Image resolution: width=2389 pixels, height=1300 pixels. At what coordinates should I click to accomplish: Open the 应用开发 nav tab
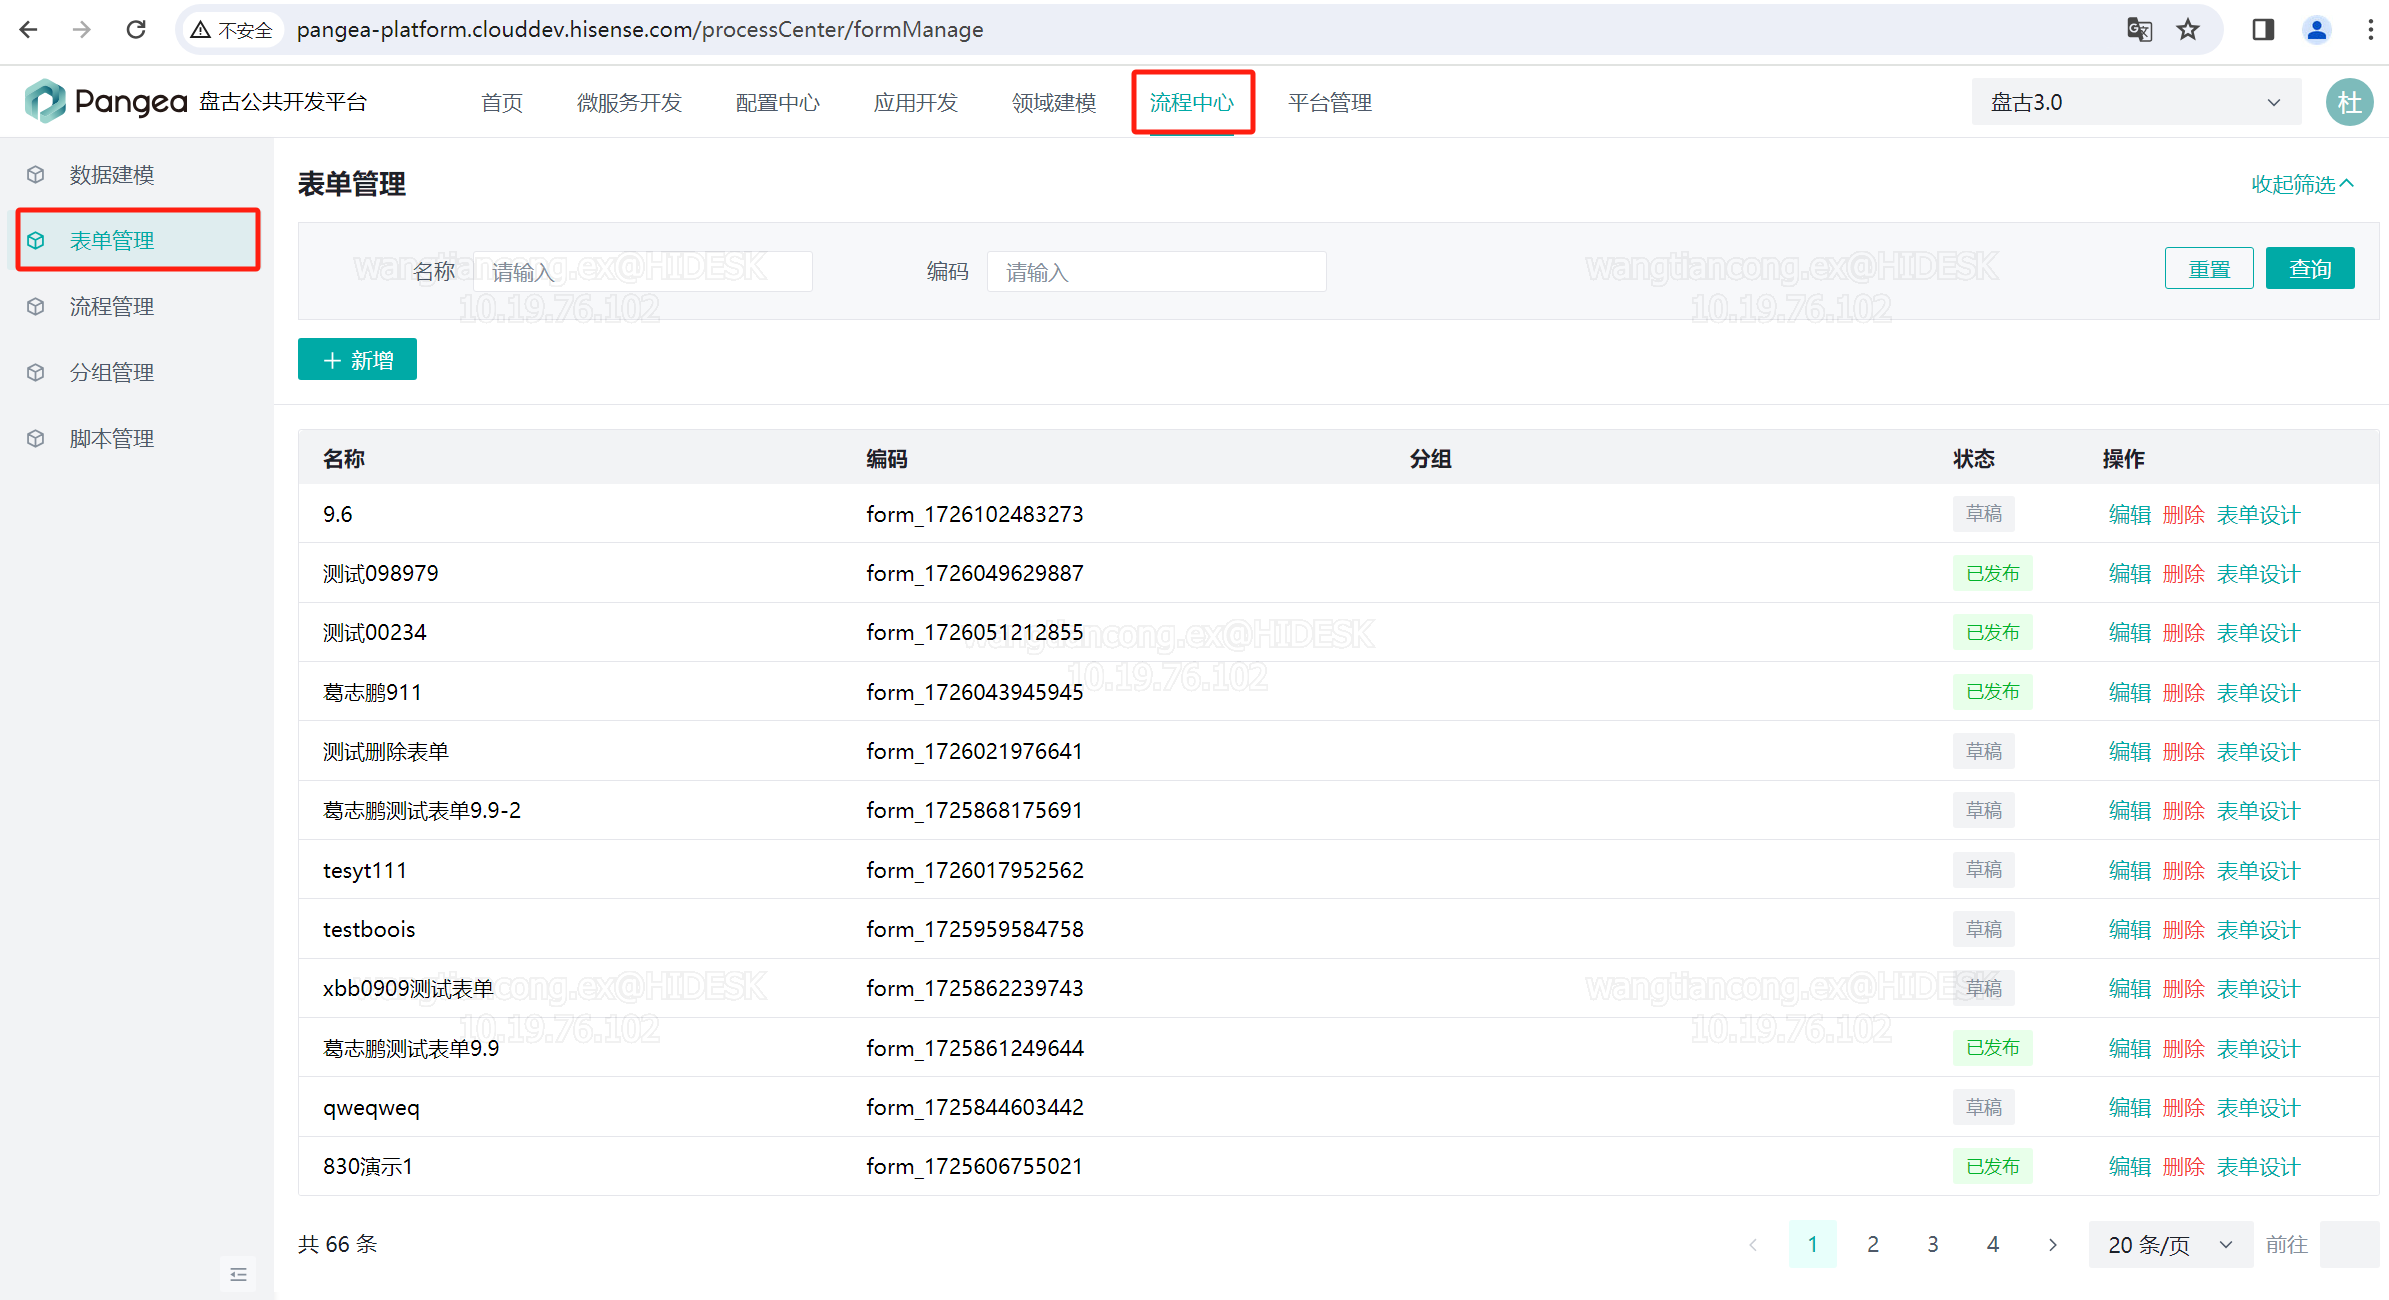coord(916,103)
